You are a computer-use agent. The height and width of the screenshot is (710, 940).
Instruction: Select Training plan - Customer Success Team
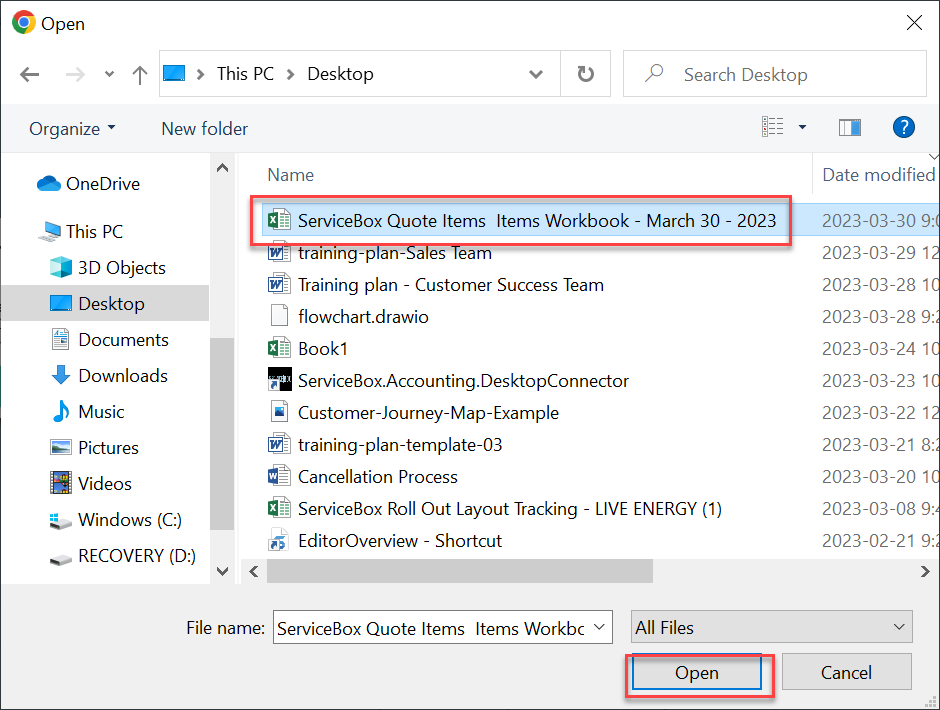pyautogui.click(x=451, y=285)
